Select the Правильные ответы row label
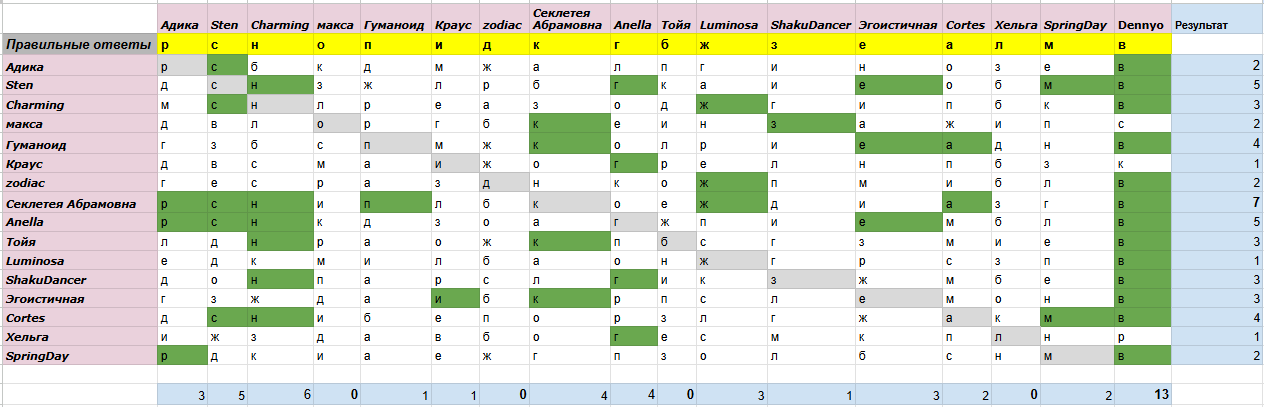1264x407 pixels. pyautogui.click(x=79, y=45)
